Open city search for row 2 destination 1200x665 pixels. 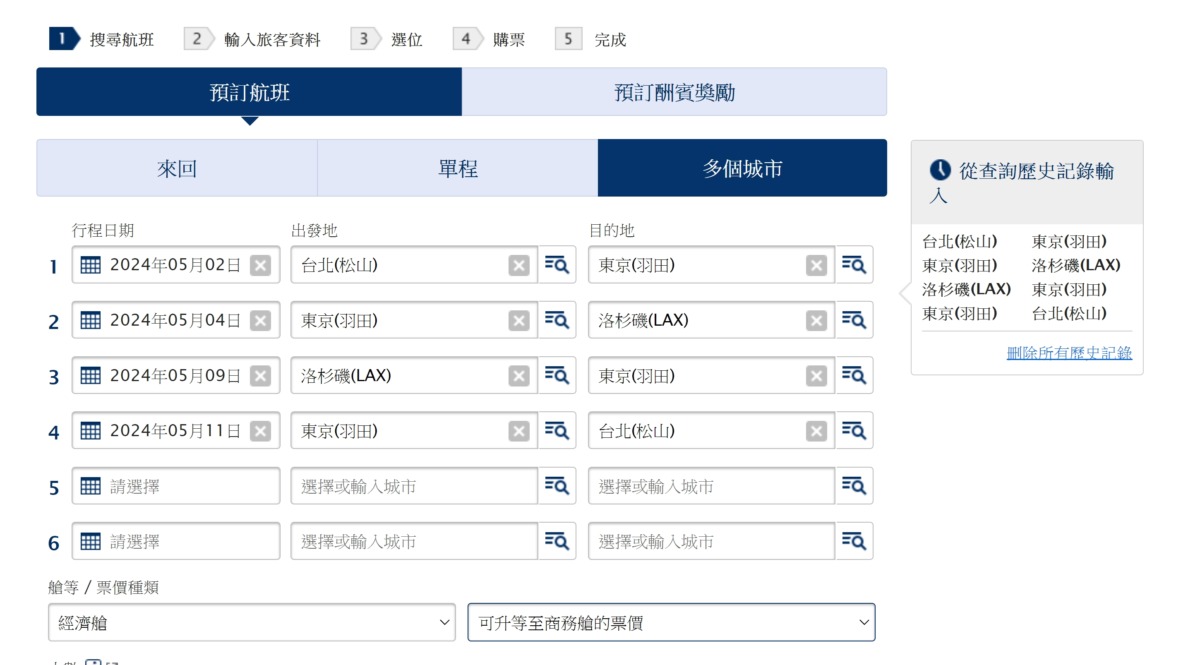tap(854, 320)
